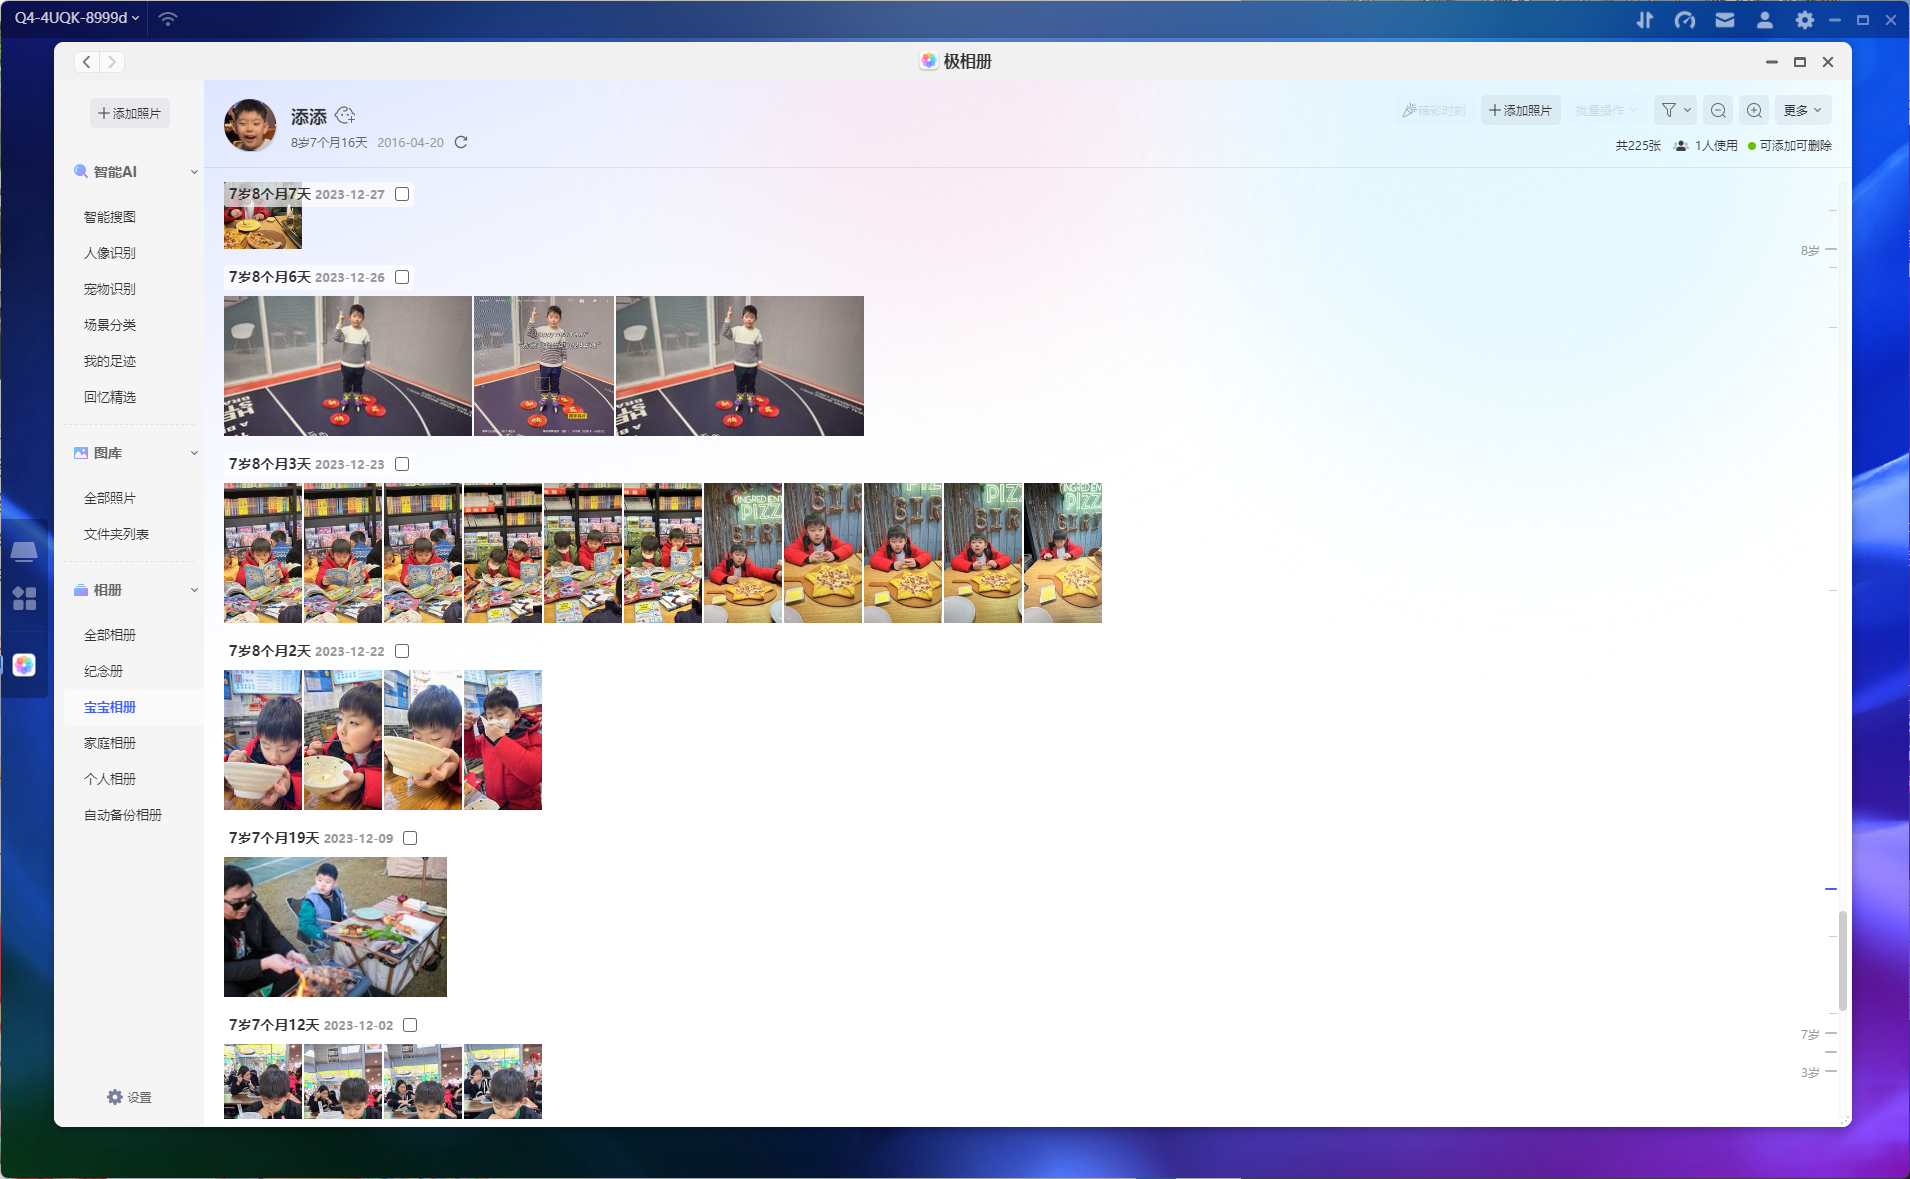Open the user account icon in the top bar
1910x1179 pixels.
tap(1765, 19)
